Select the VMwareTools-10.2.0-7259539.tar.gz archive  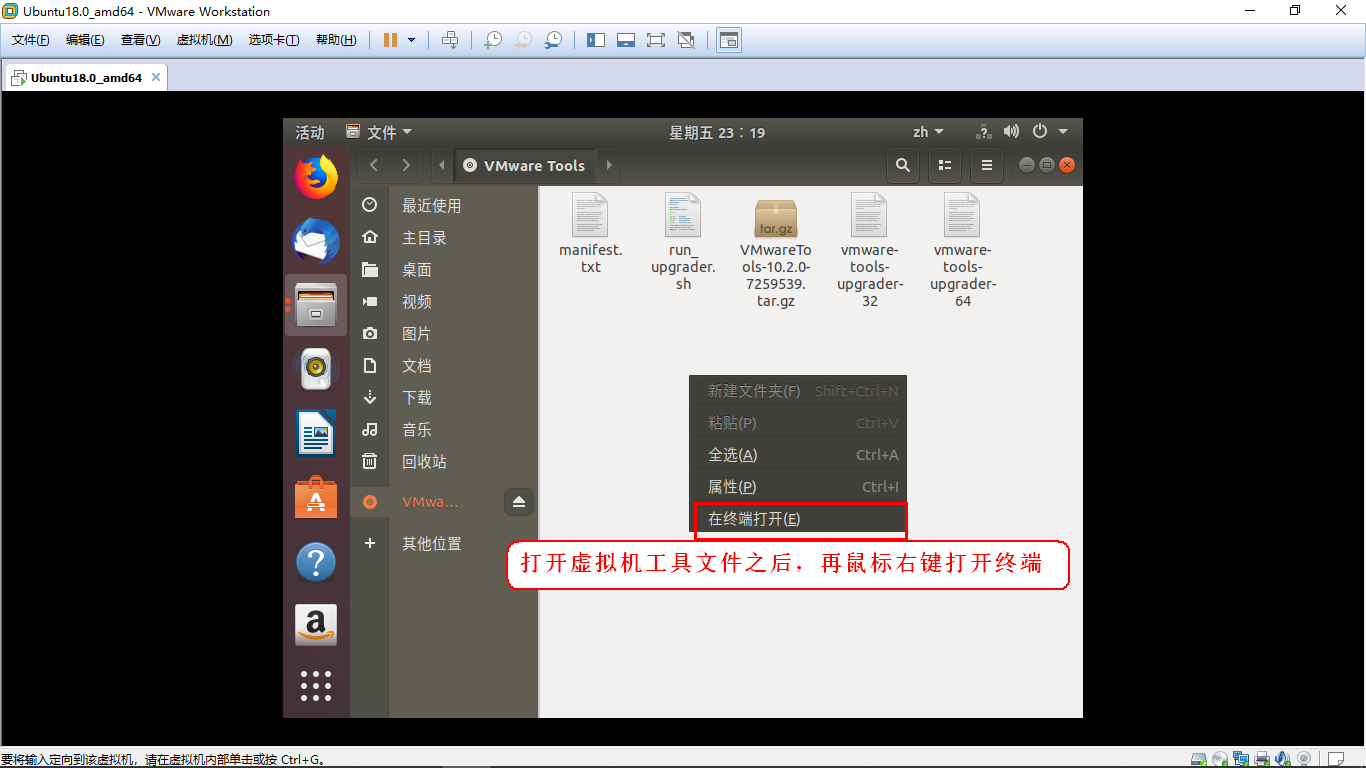(776, 250)
